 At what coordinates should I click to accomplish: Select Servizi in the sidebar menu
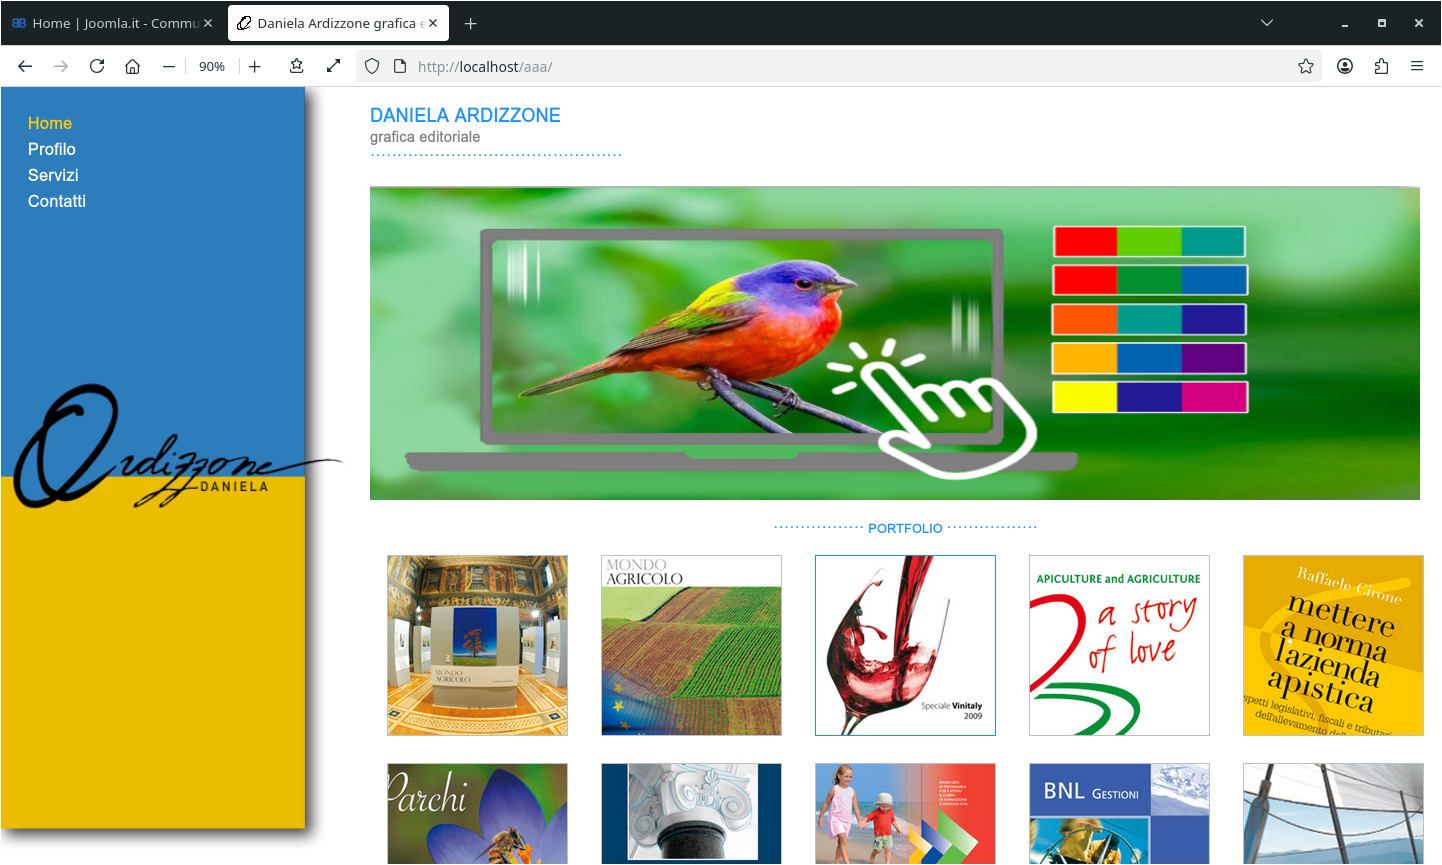click(53, 175)
